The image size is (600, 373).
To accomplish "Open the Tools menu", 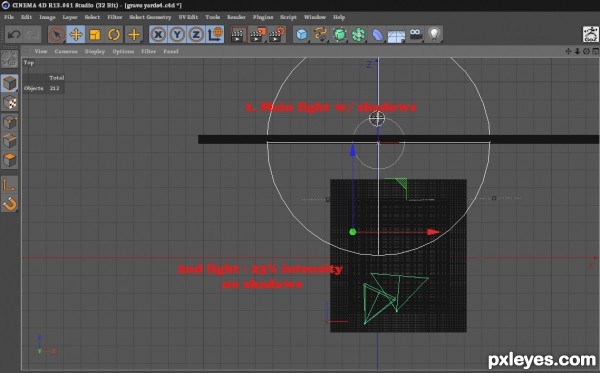I will [x=213, y=17].
